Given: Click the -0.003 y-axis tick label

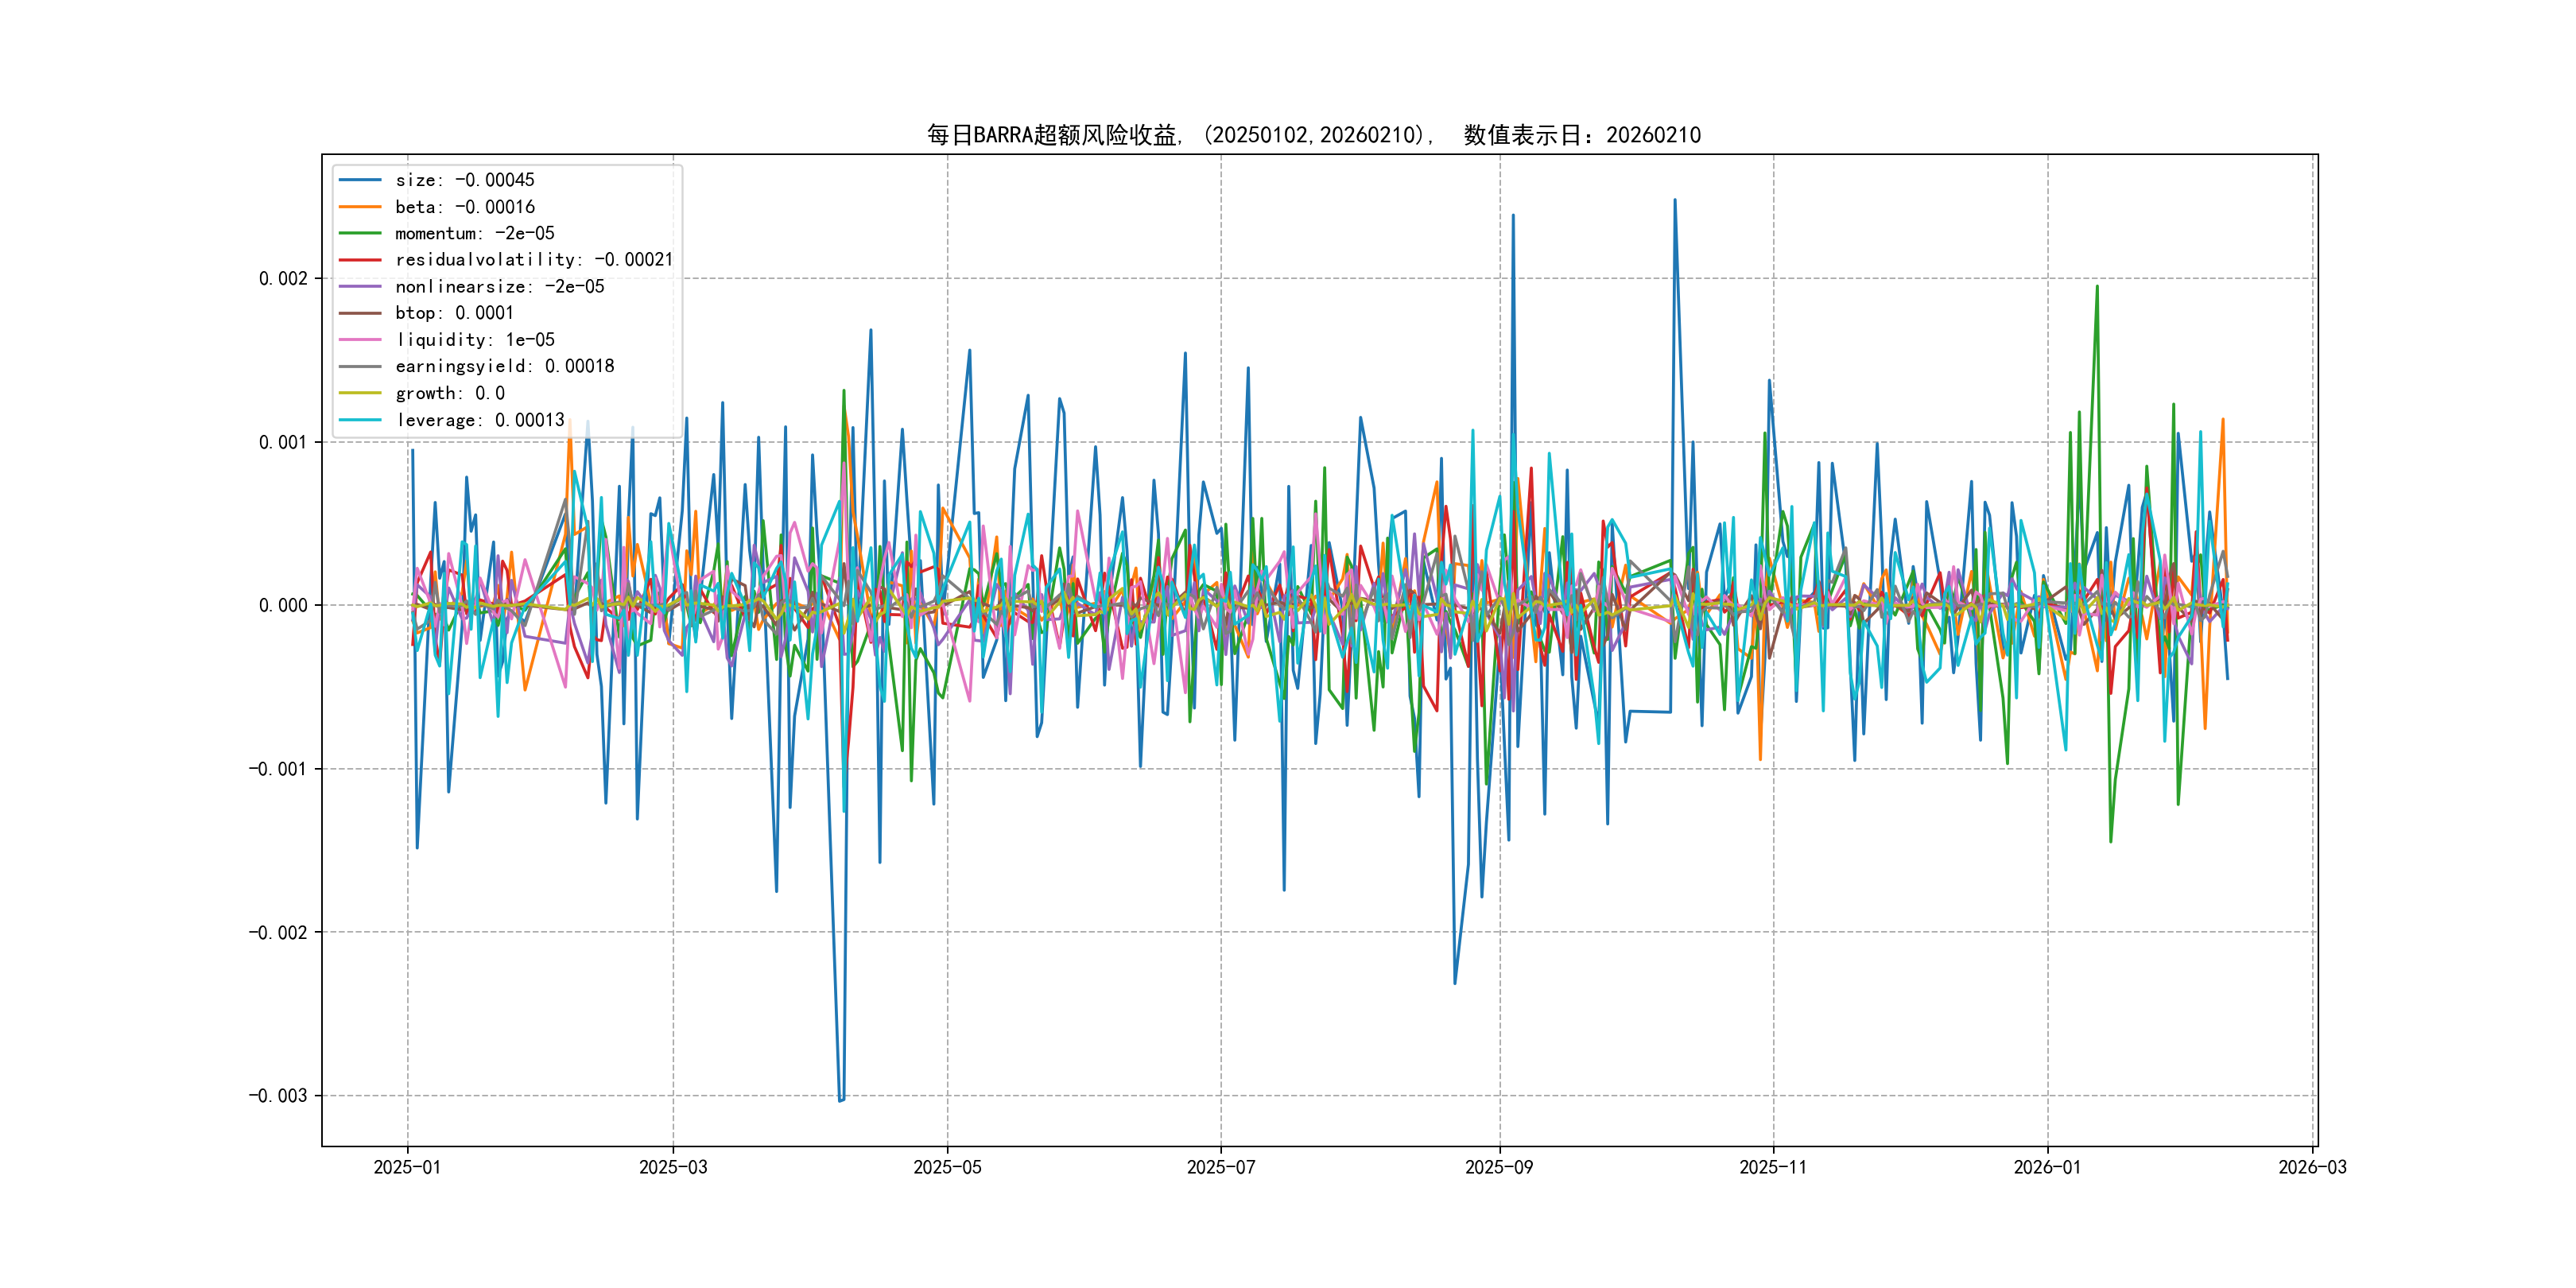Looking at the screenshot, I should (x=278, y=1096).
